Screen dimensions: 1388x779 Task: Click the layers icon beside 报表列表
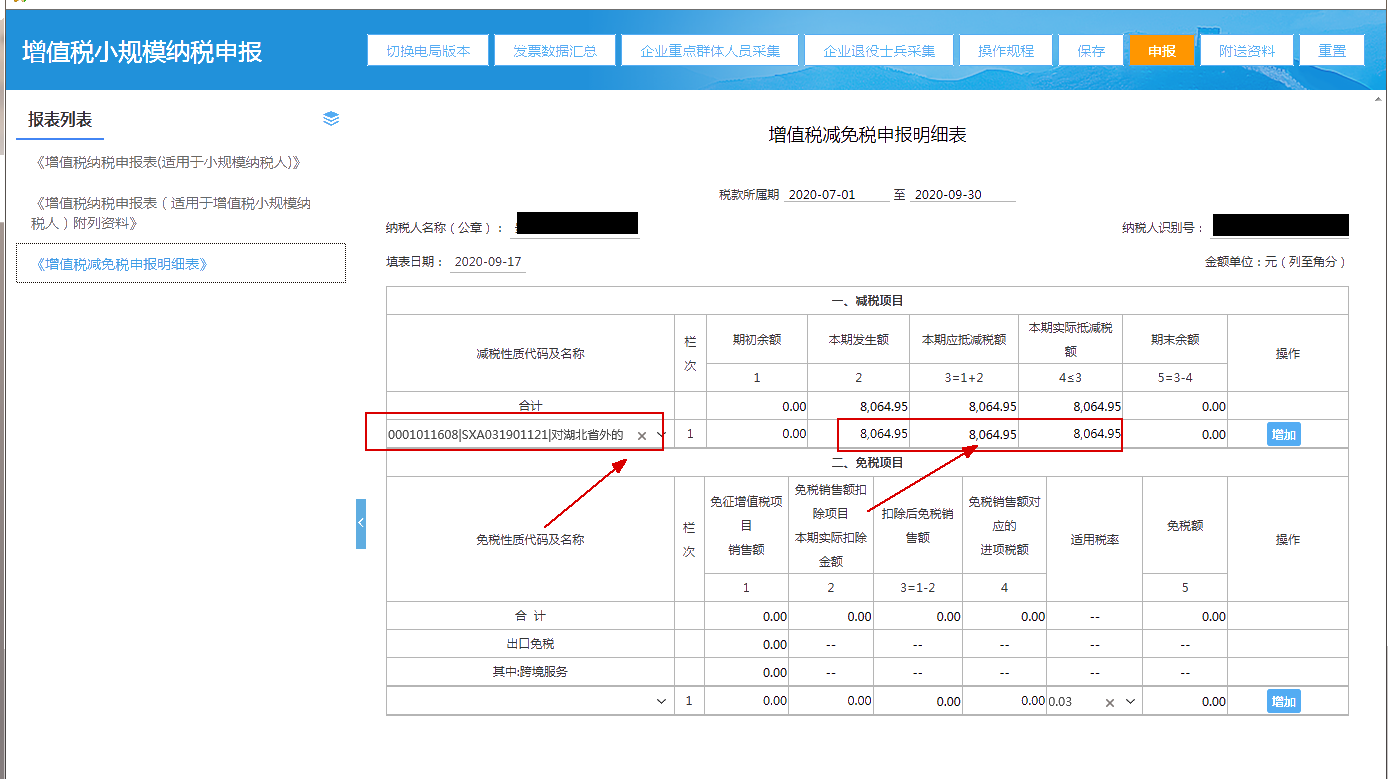pos(331,118)
